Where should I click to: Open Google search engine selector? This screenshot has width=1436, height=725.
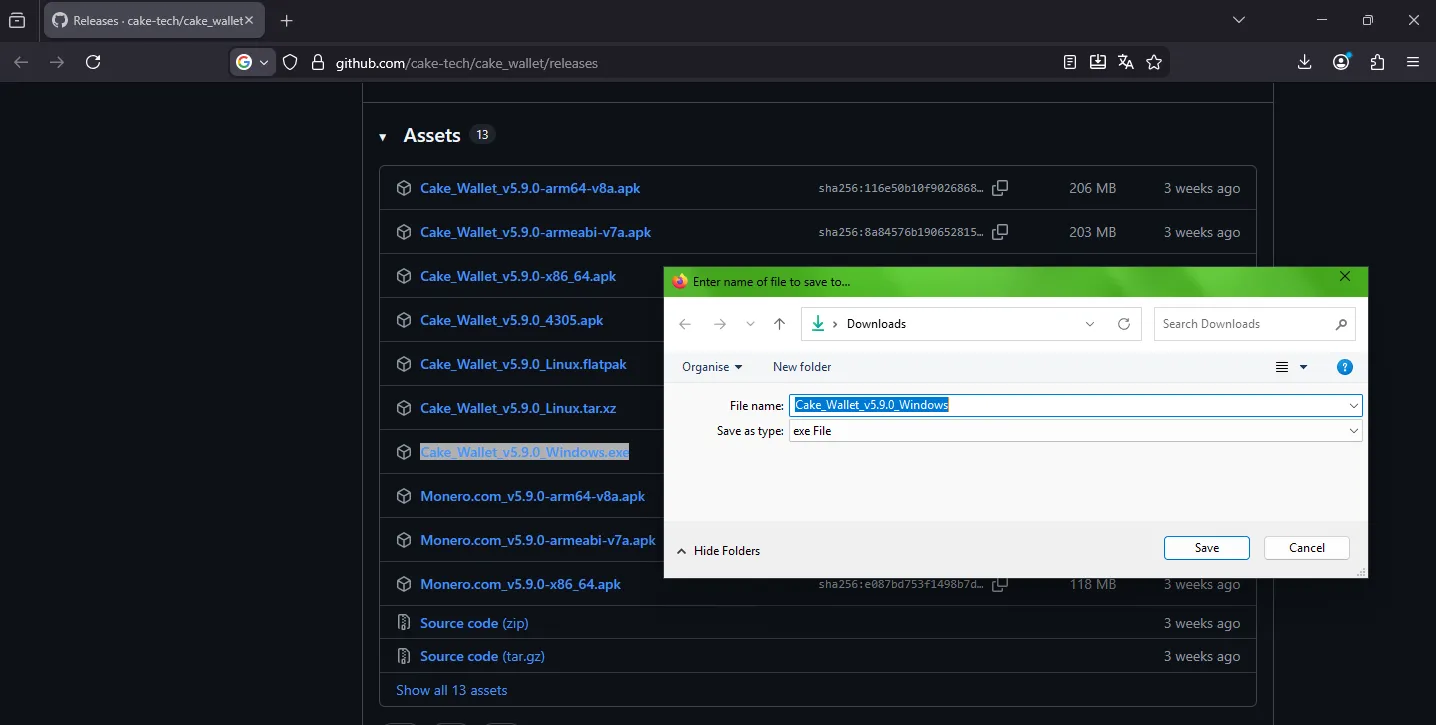(252, 62)
